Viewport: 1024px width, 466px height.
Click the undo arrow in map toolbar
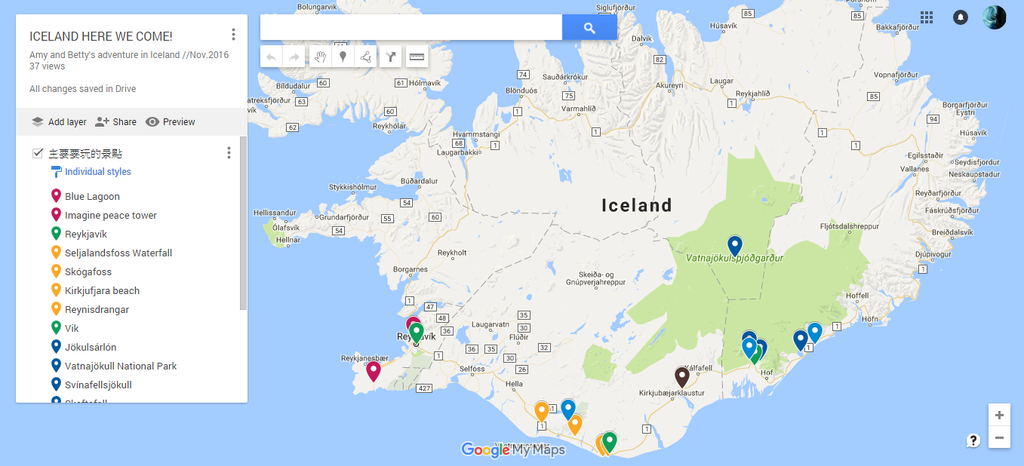(271, 57)
